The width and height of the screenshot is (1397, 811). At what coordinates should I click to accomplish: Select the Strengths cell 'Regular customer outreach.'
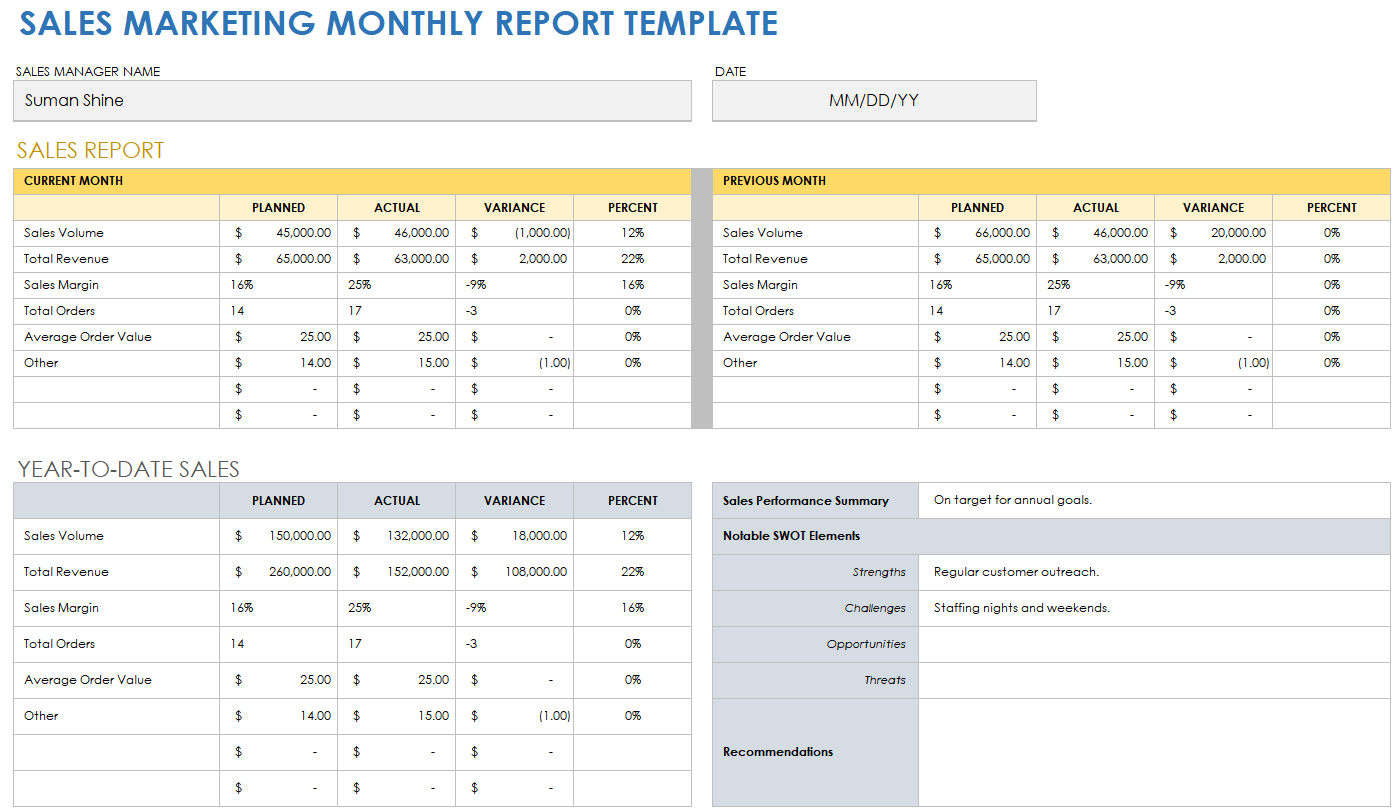(x=1153, y=572)
